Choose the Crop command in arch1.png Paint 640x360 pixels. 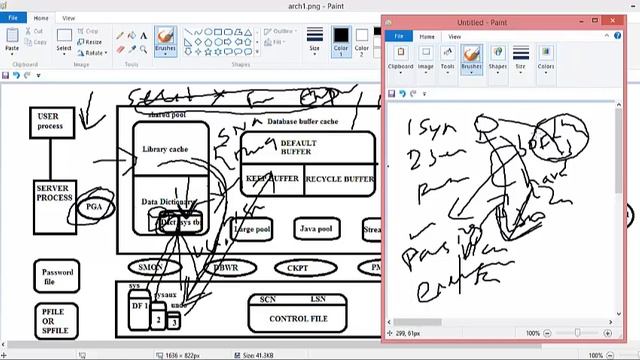click(88, 31)
